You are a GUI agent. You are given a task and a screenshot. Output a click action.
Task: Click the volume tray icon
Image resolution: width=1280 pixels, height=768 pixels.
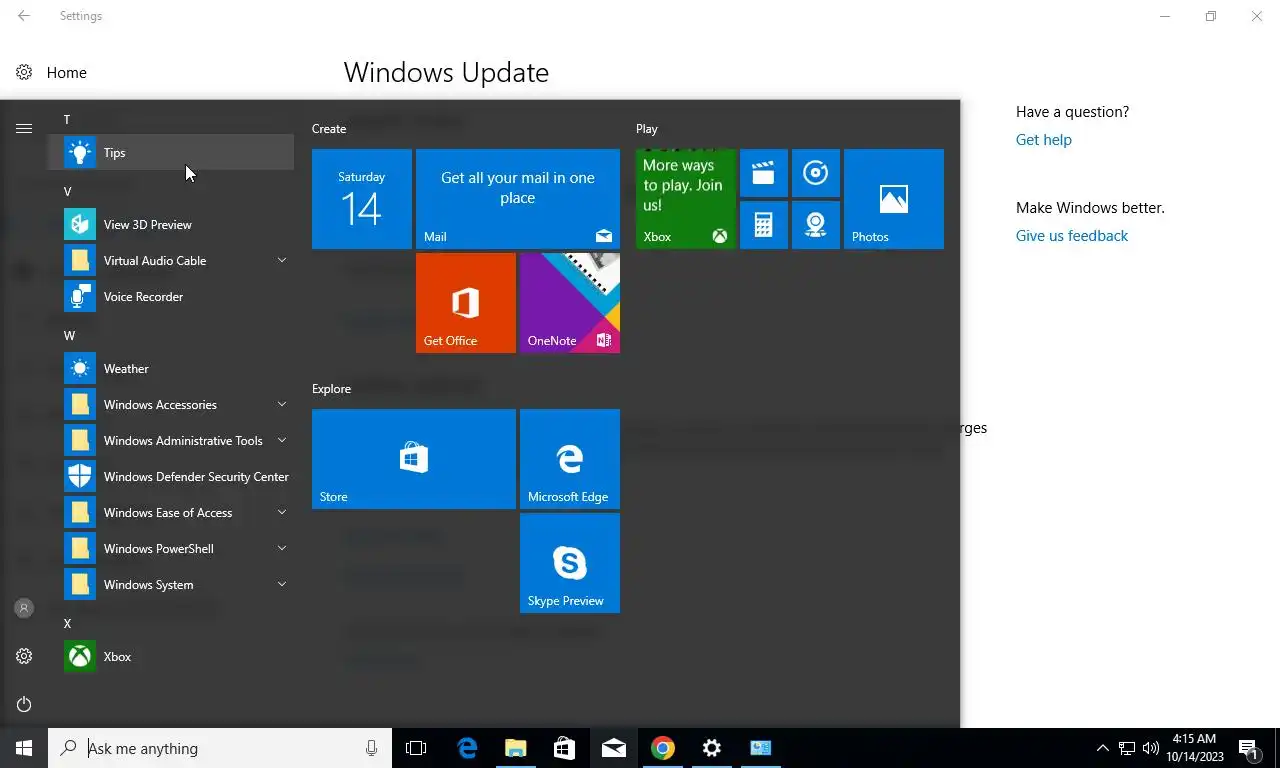[x=1151, y=748]
